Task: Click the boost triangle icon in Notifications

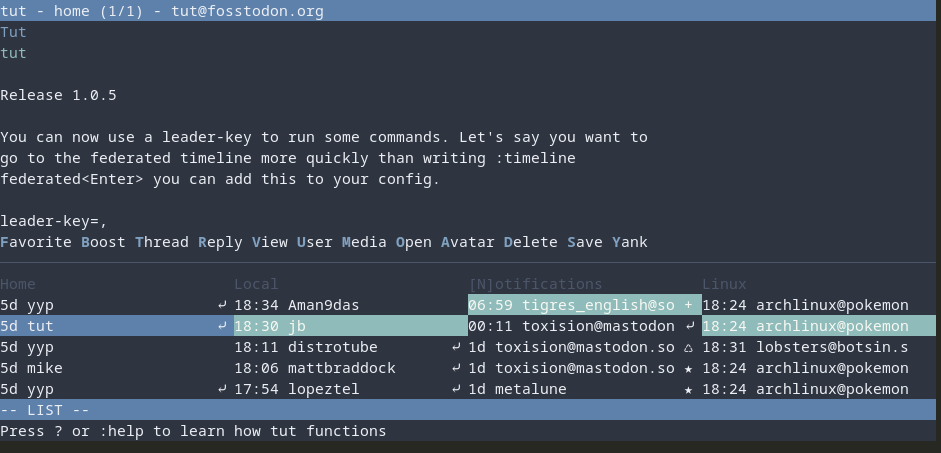Action: coord(688,347)
